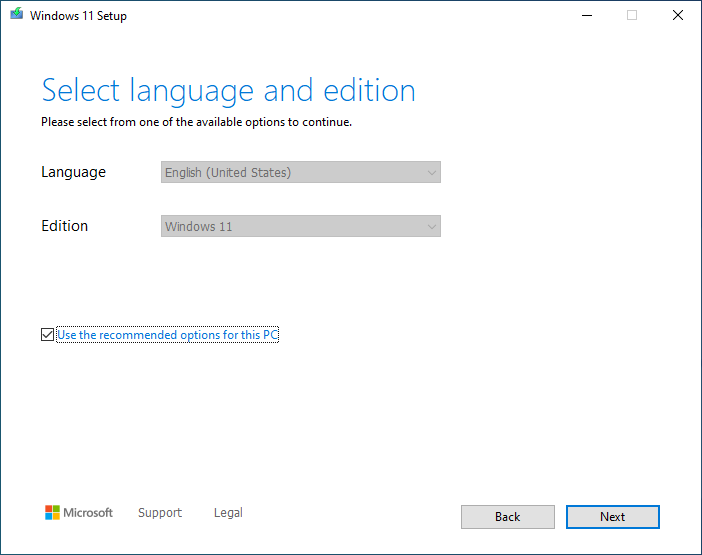Click the 'Please select from one of the available options' text
The width and height of the screenshot is (702, 555).
pyautogui.click(x=197, y=122)
